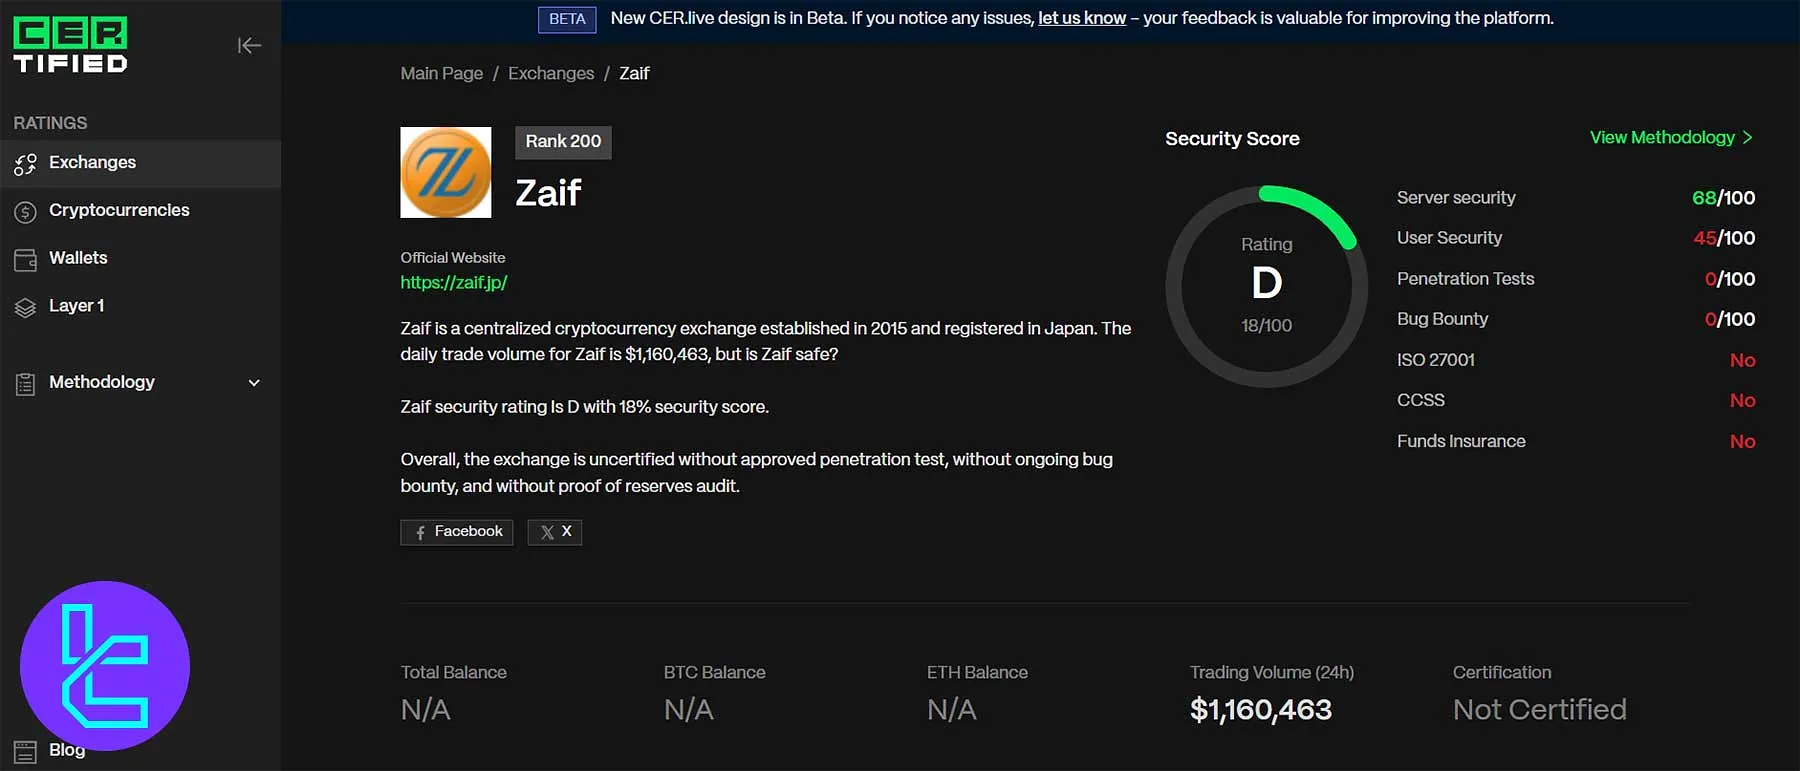Click the Zaif breadcrumb text
Screen dimensions: 1800x771
coord(634,73)
